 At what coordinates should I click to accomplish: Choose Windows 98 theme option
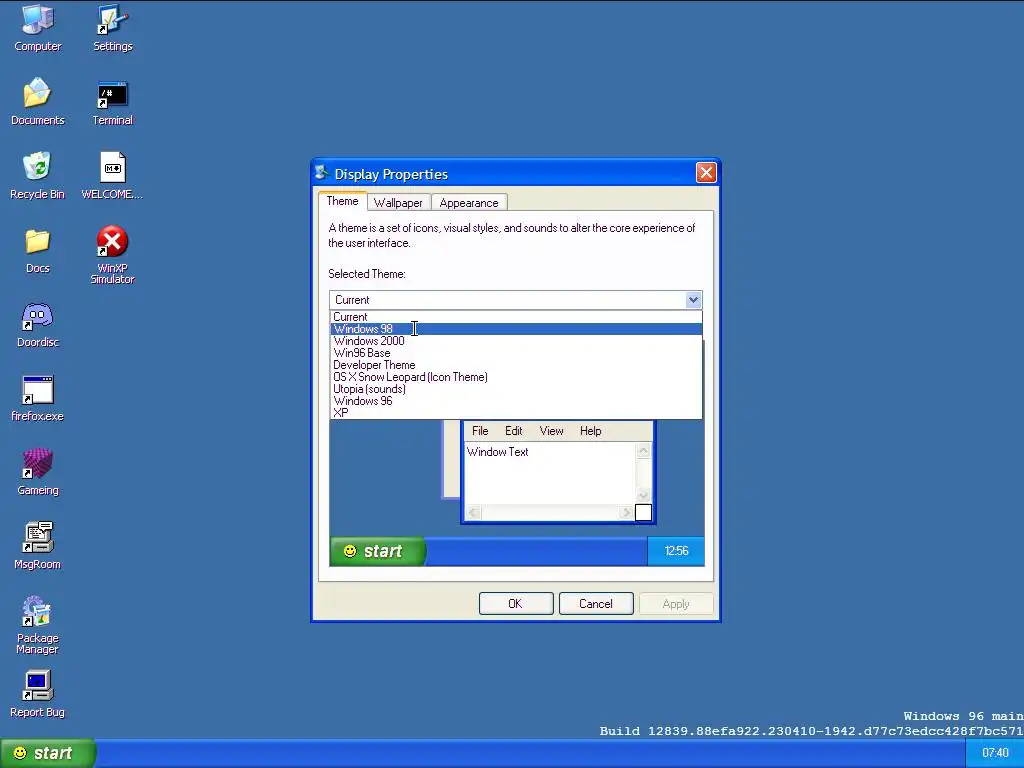tap(516, 328)
